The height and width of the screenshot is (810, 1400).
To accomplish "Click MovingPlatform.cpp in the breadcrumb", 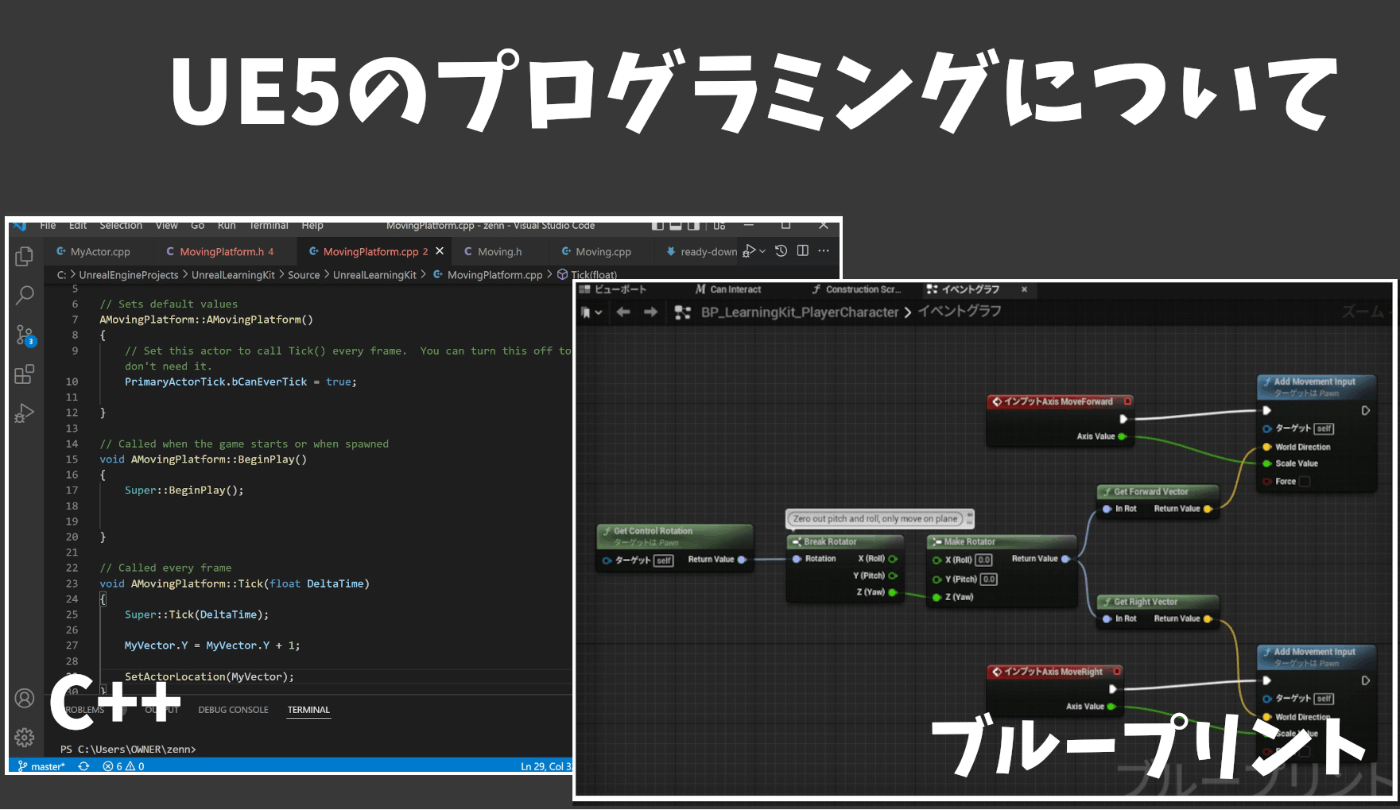I will point(494,275).
